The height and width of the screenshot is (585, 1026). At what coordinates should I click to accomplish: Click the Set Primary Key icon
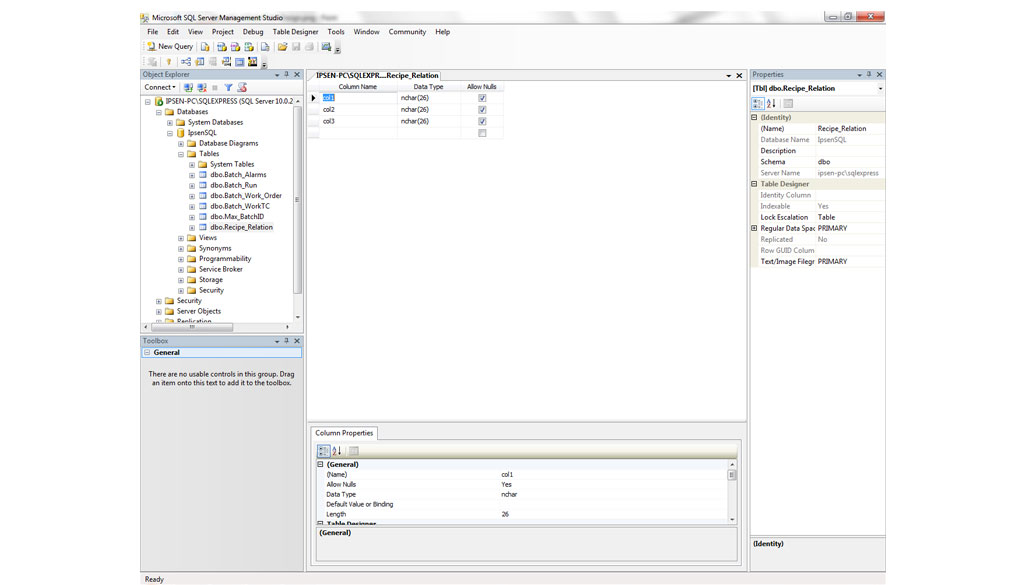pyautogui.click(x=169, y=62)
